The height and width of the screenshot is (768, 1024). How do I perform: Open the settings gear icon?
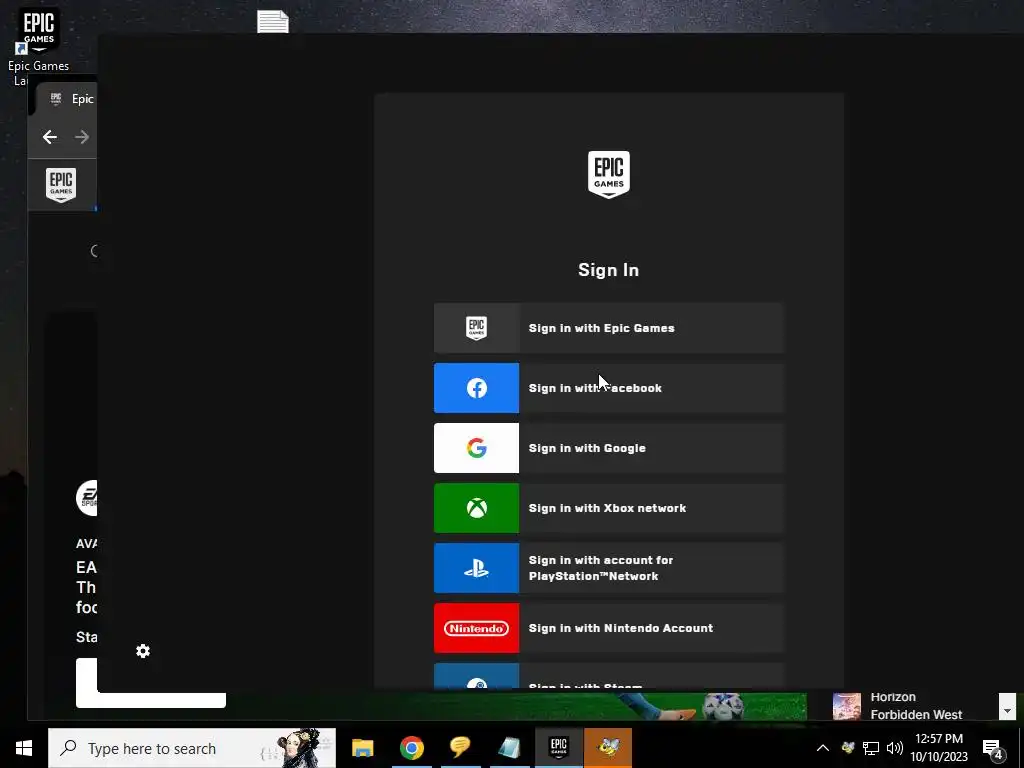143,651
